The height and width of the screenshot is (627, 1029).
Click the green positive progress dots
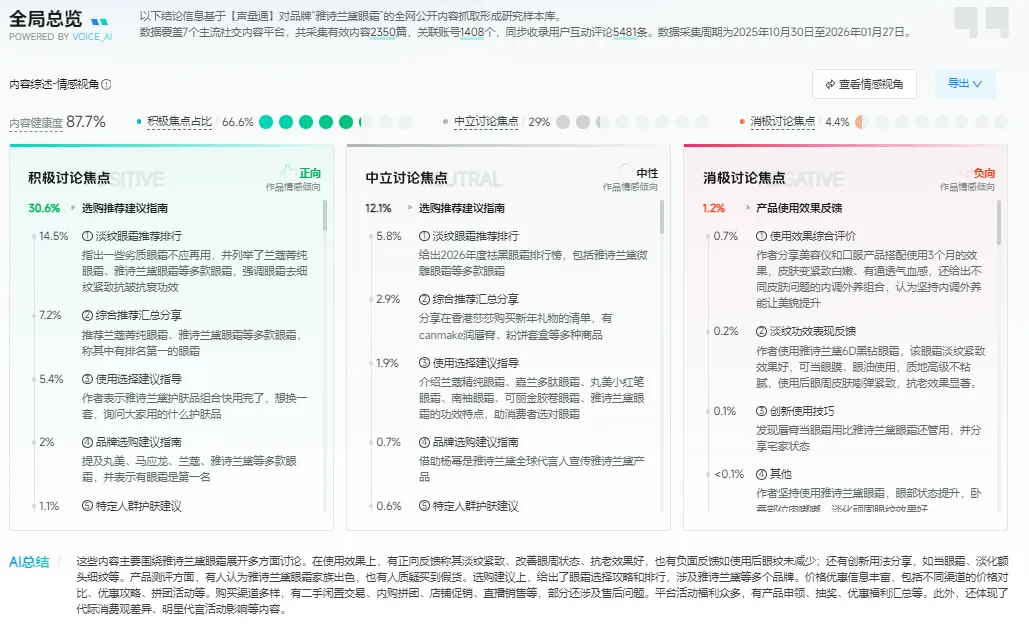pyautogui.click(x=335, y=122)
